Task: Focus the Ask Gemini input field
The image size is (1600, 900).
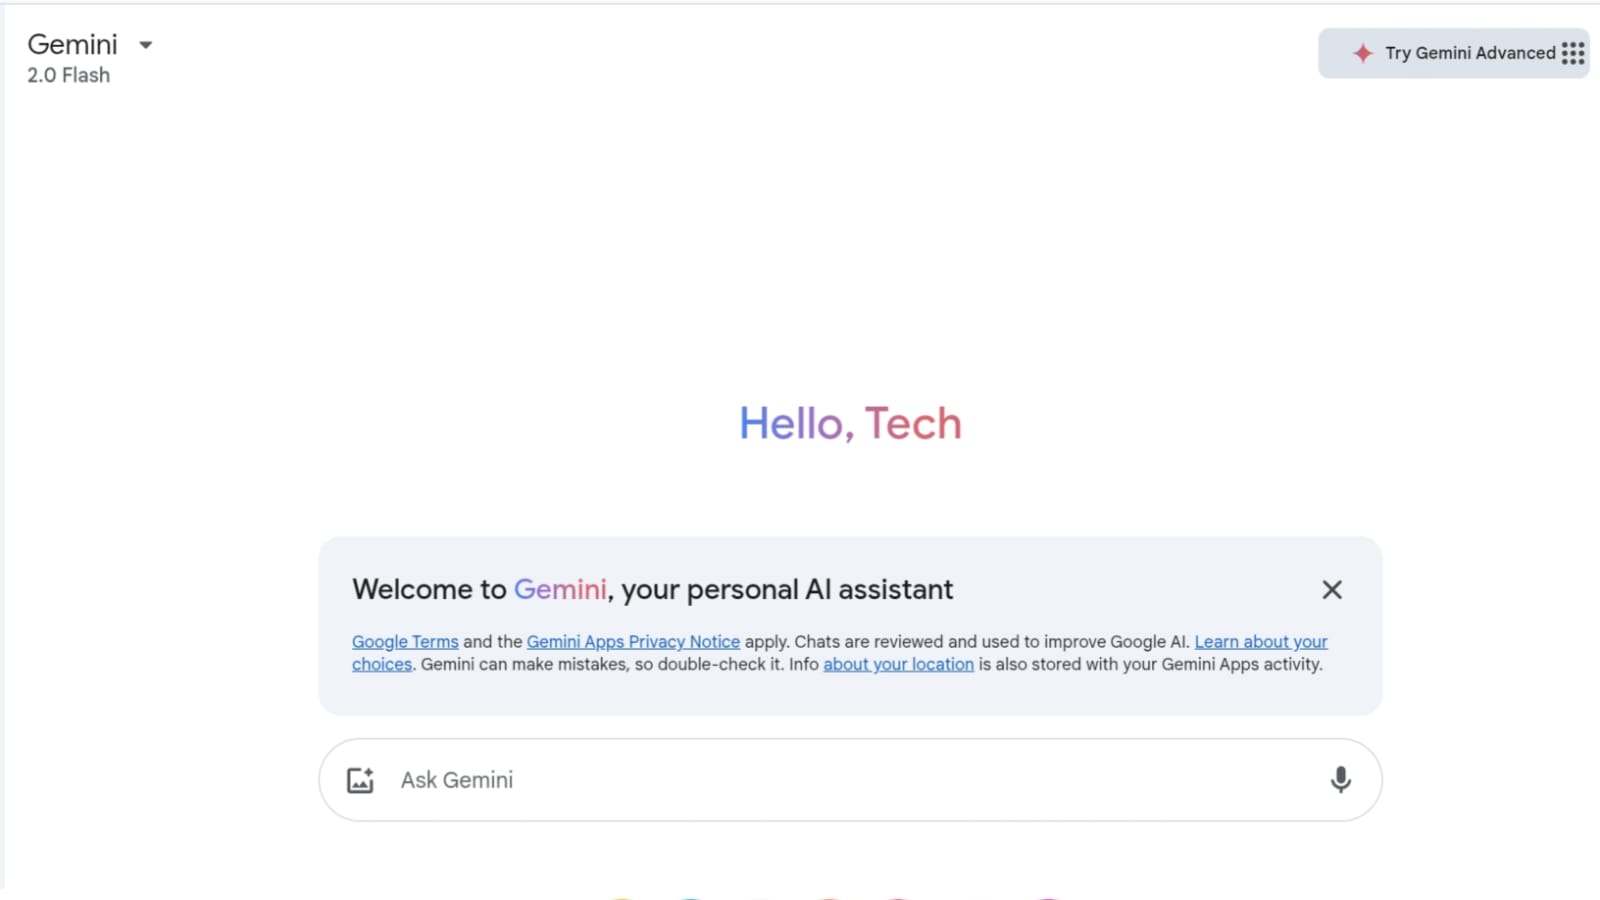Action: point(850,780)
